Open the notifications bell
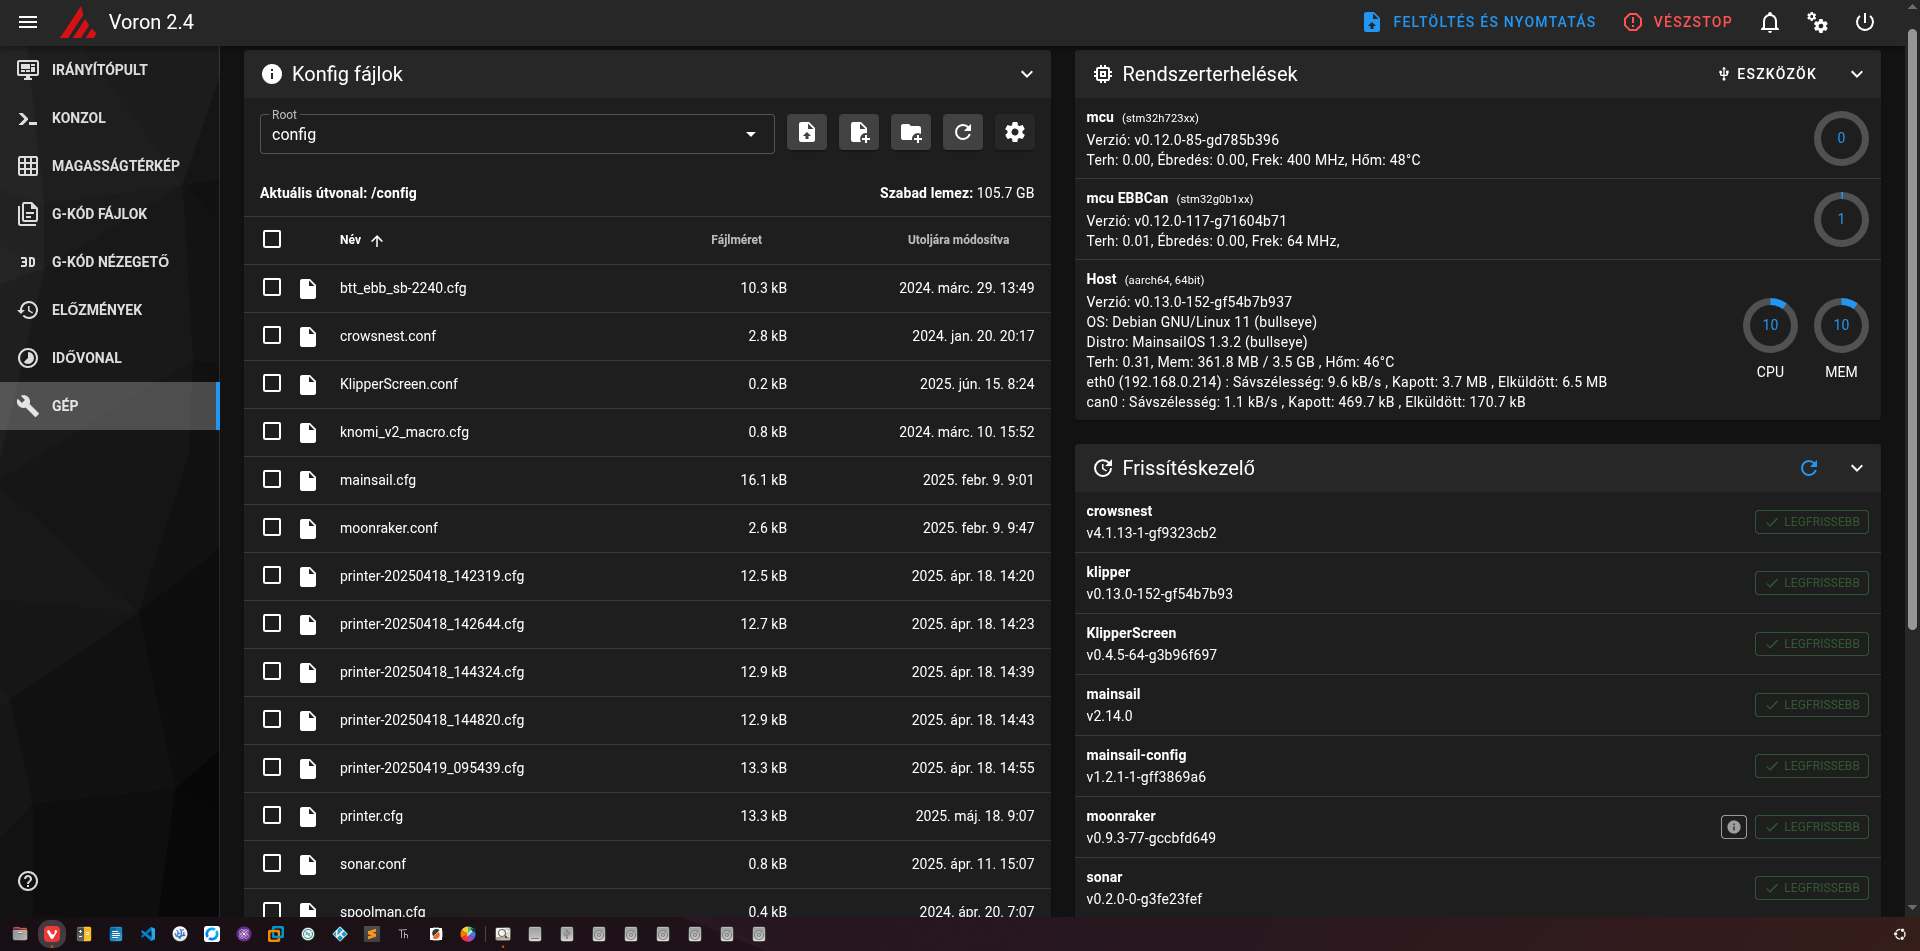Image resolution: width=1920 pixels, height=951 pixels. click(x=1769, y=22)
